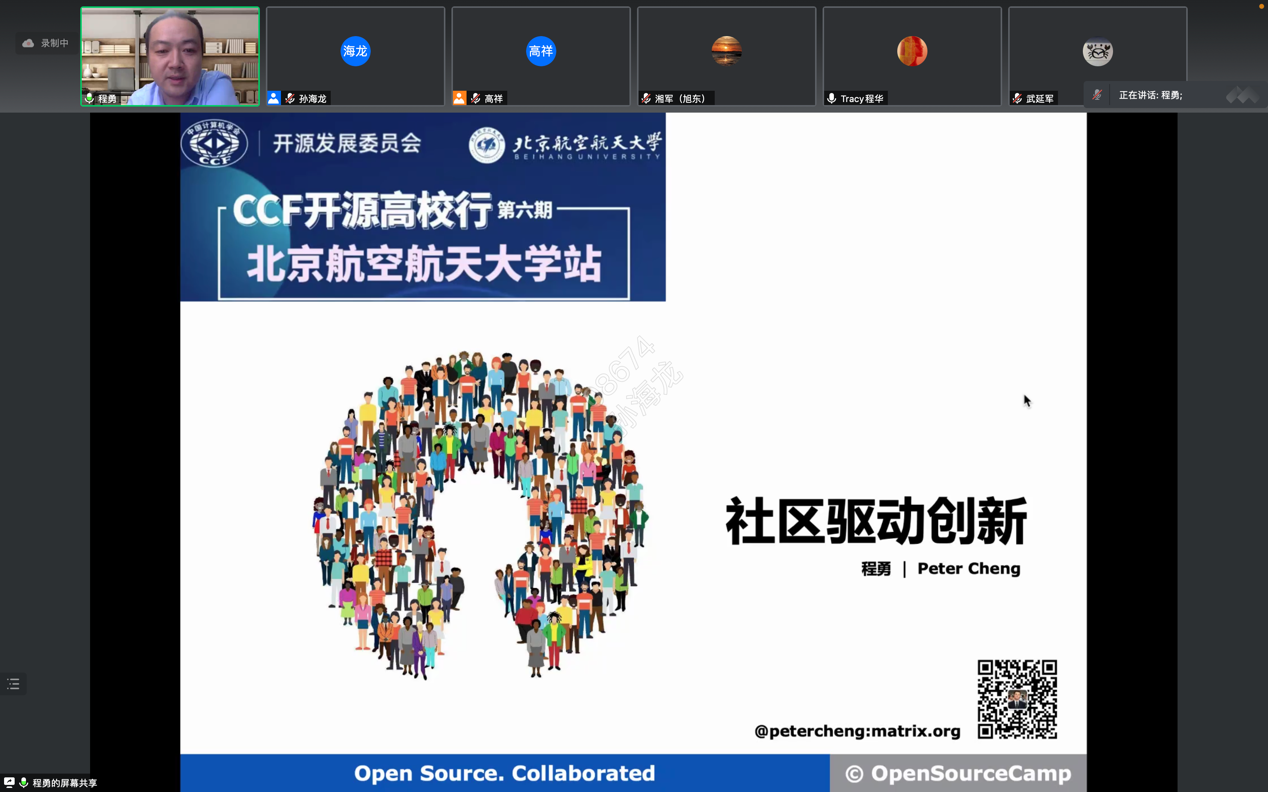Click the orange person icon on 高祥's tile

point(459,99)
